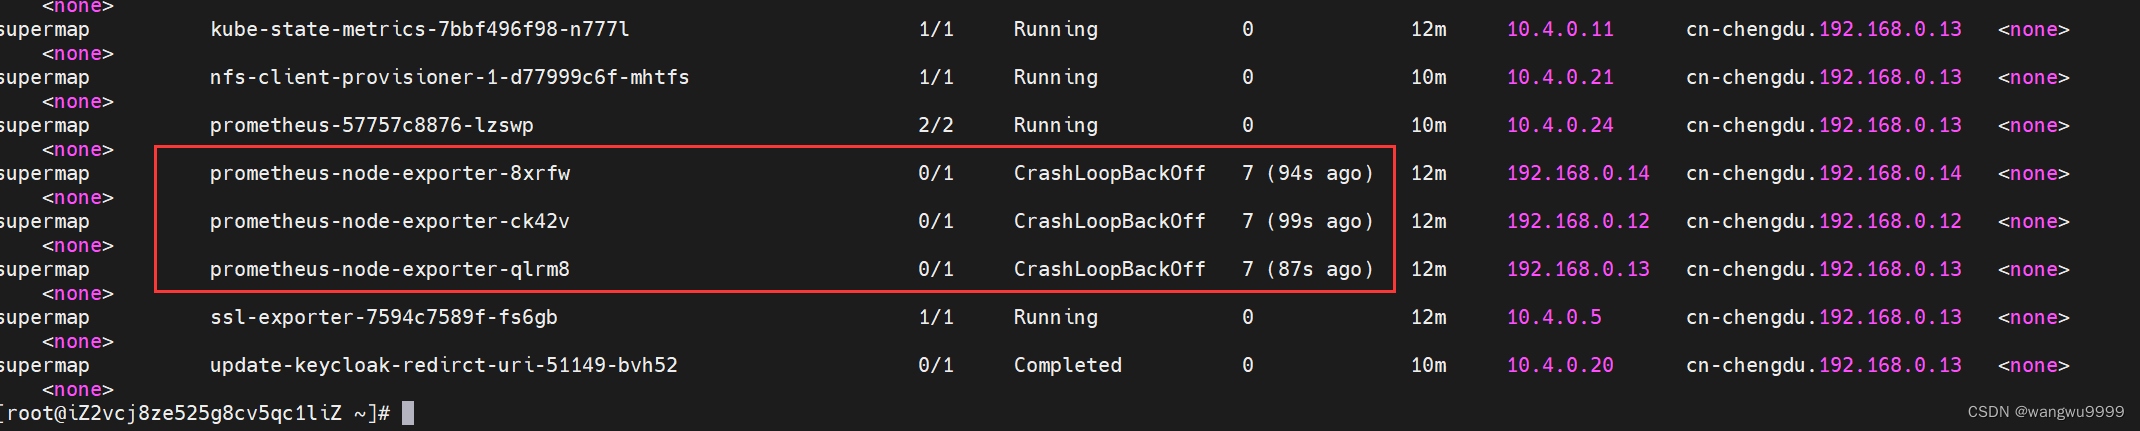The width and height of the screenshot is (2140, 431).
Task: Click the kube-state-metrics-7bbf496f98-n777l pod name
Action: point(420,29)
